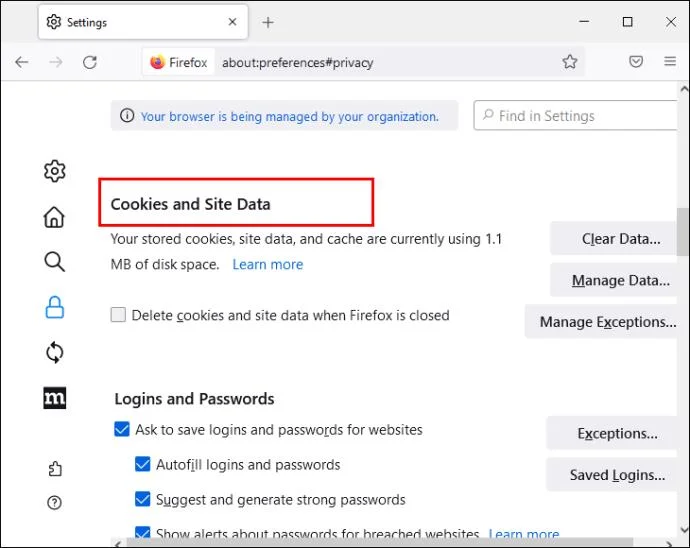Minimize the Firefox window
Image resolution: width=690 pixels, height=548 pixels.
[x=584, y=21]
